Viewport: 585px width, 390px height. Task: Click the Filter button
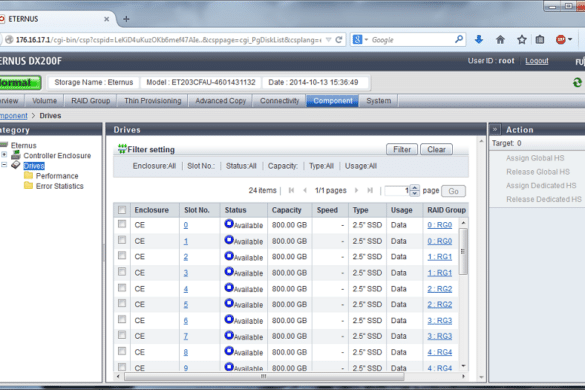[402, 149]
